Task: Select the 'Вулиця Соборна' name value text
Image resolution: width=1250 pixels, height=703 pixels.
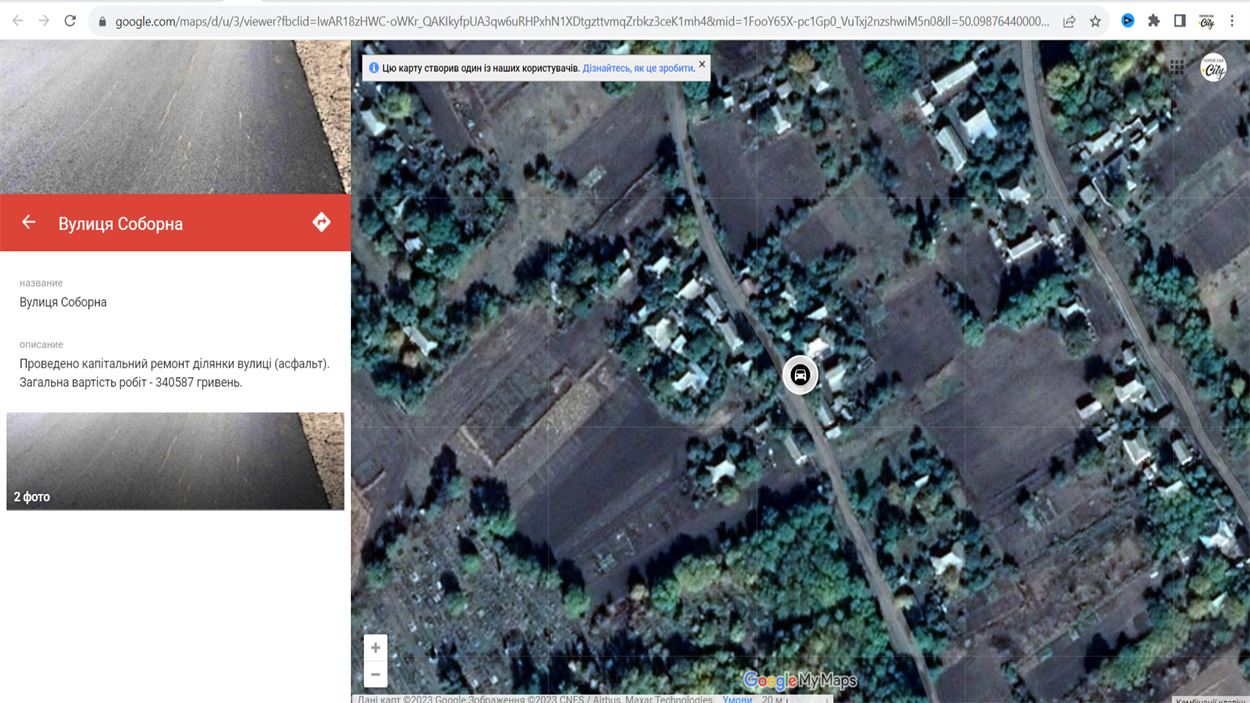Action: (63, 302)
